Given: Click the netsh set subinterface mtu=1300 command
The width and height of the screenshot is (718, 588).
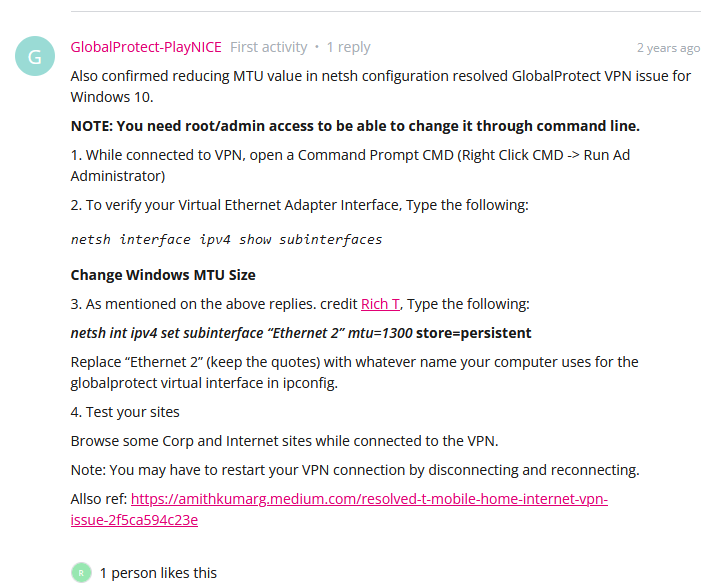Looking at the screenshot, I should pos(301,333).
